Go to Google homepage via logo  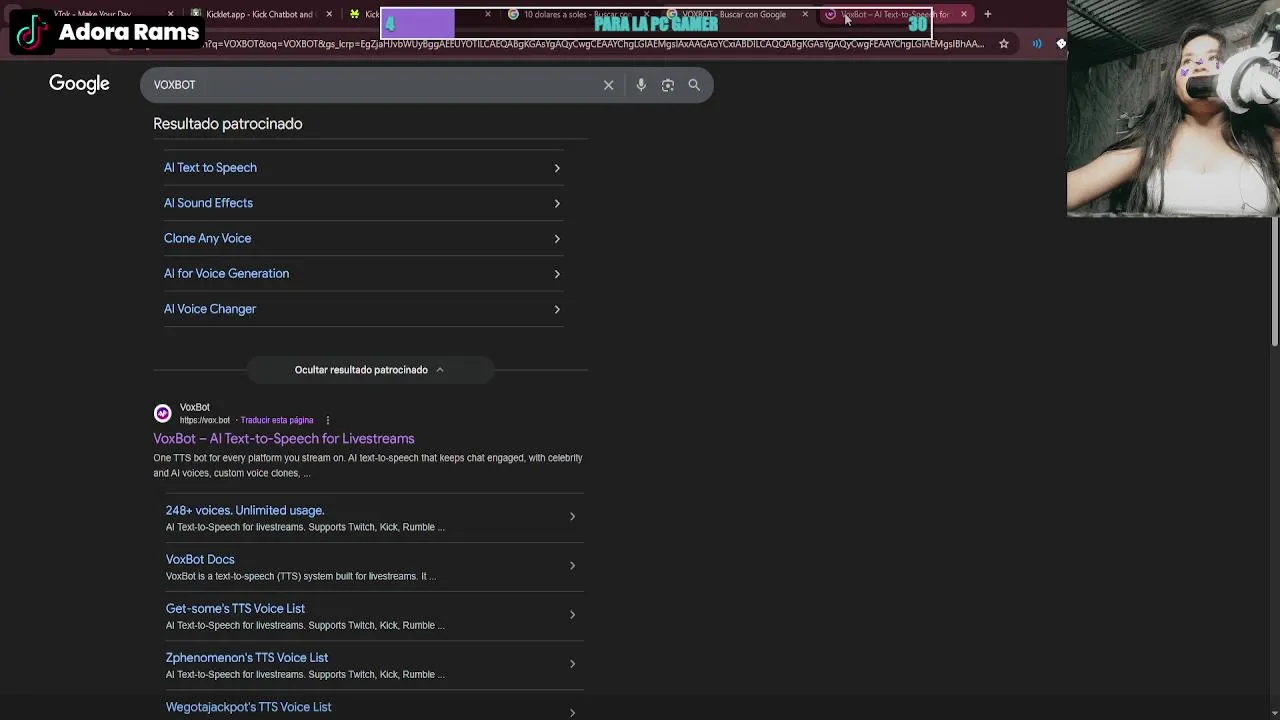(x=79, y=84)
